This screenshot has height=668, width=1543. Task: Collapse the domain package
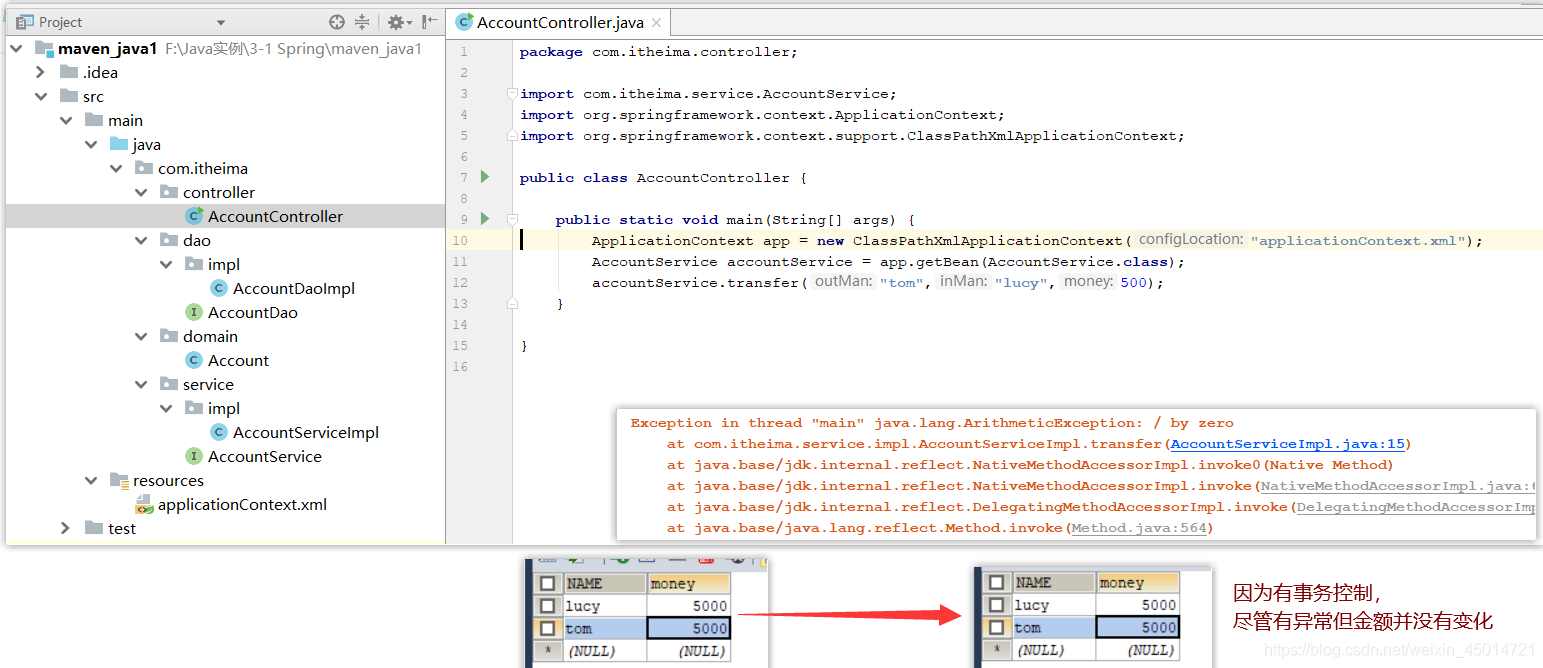point(141,336)
